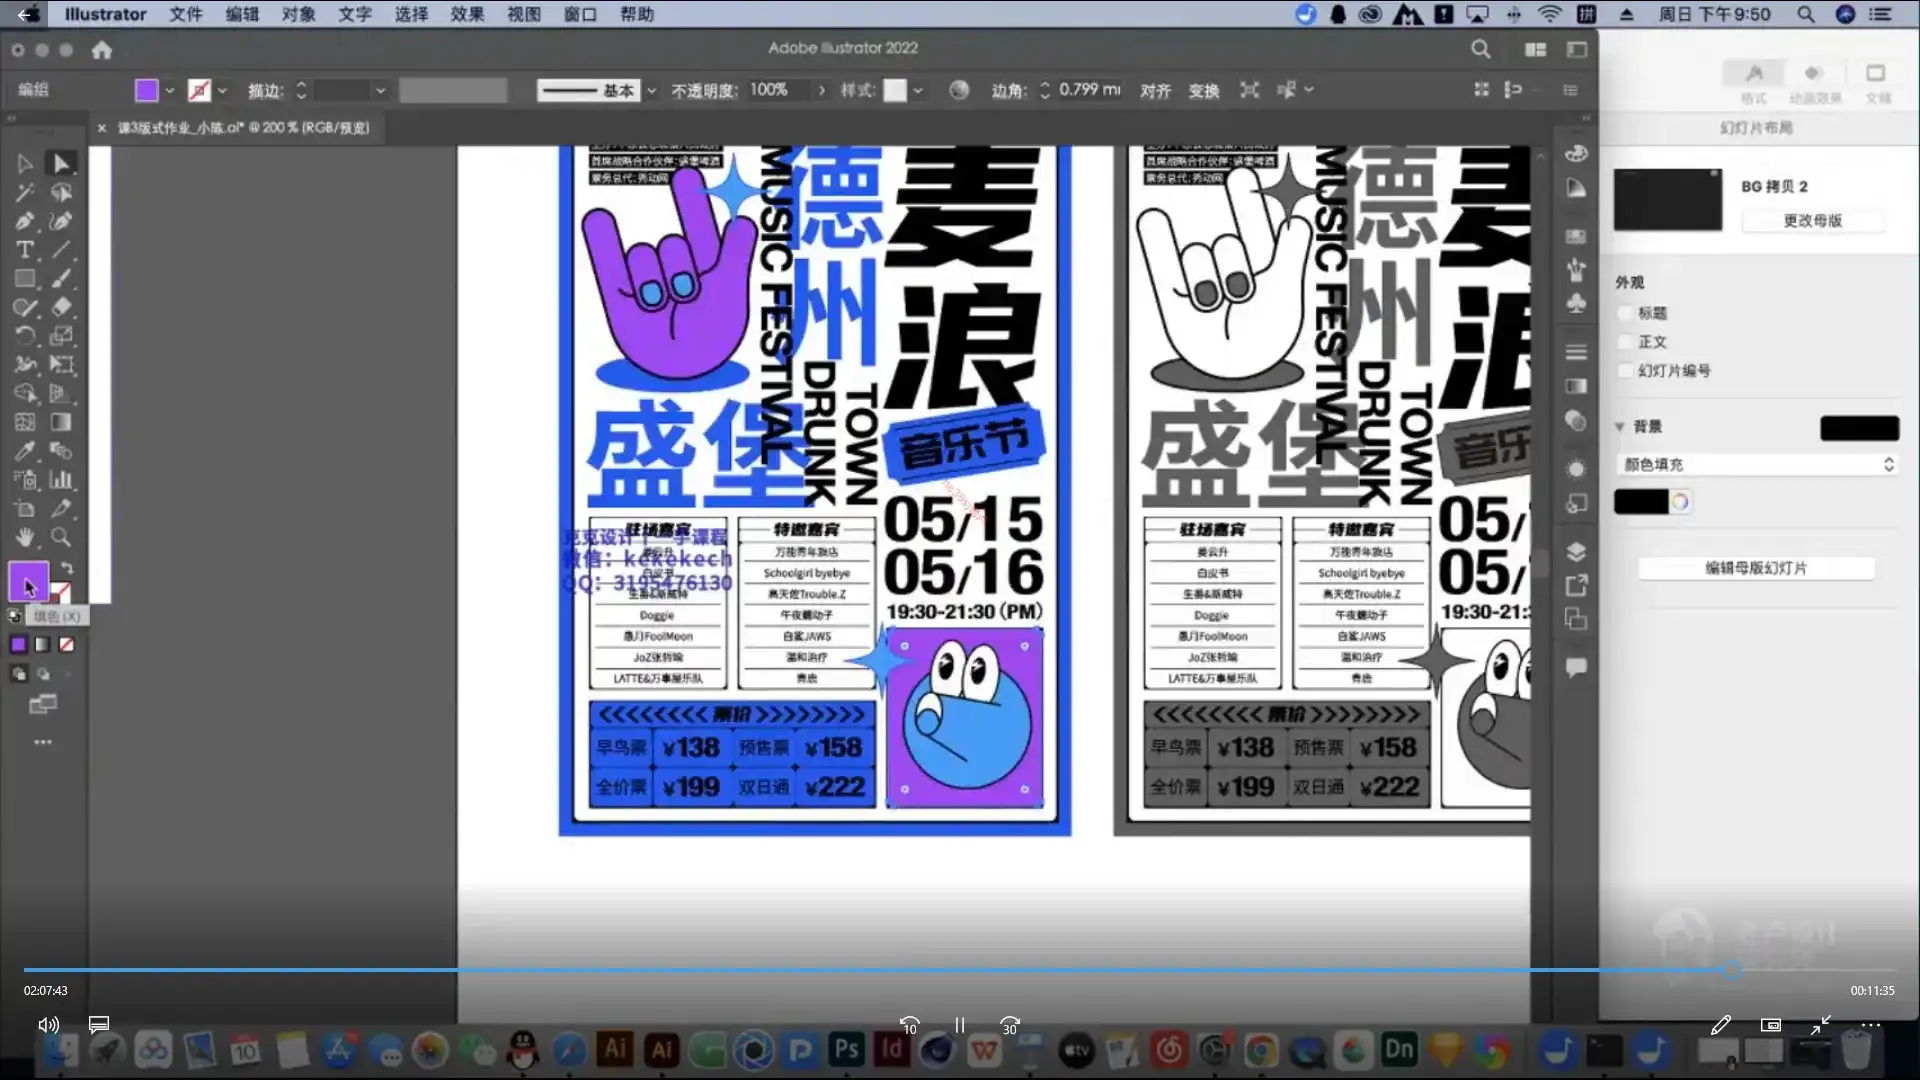Open the 对象 menu
Viewport: 1920px width, 1080px height.
coord(298,14)
